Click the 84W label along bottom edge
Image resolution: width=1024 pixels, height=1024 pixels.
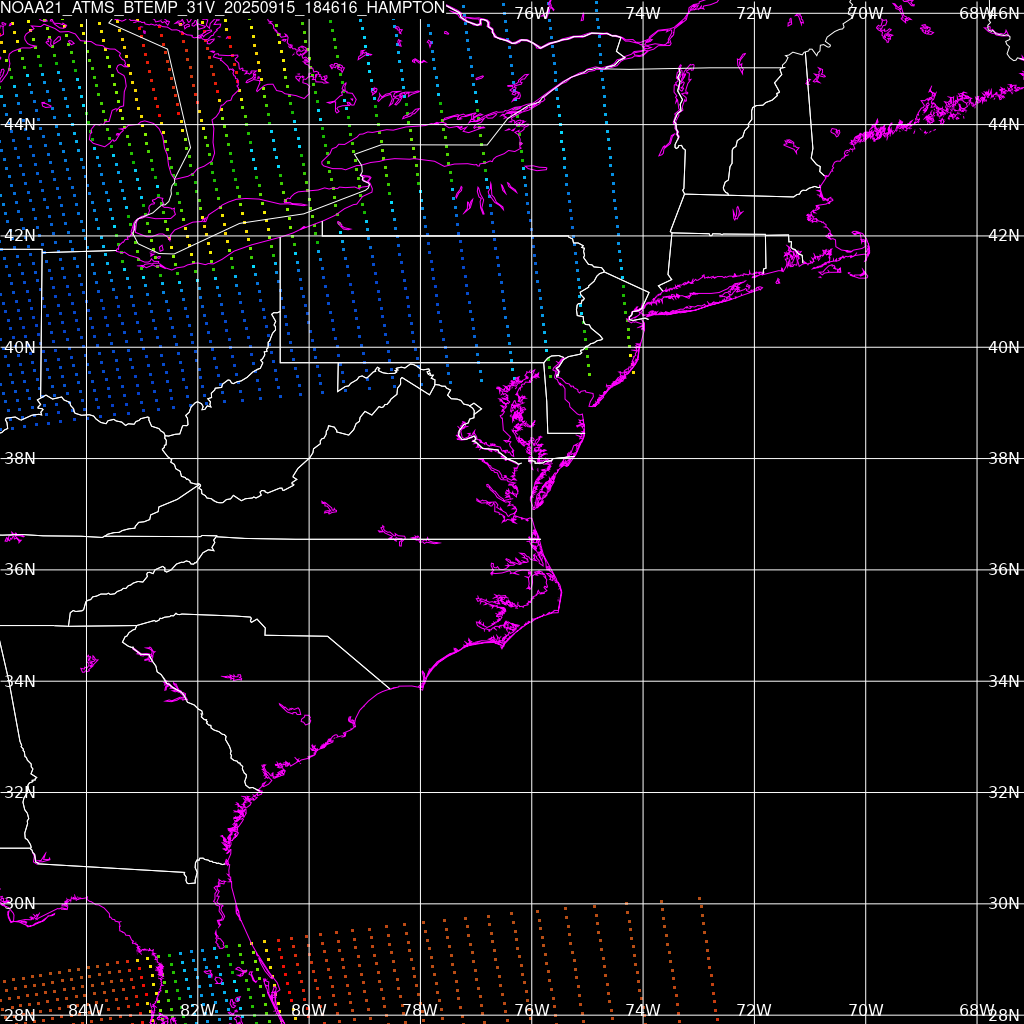[86, 1010]
